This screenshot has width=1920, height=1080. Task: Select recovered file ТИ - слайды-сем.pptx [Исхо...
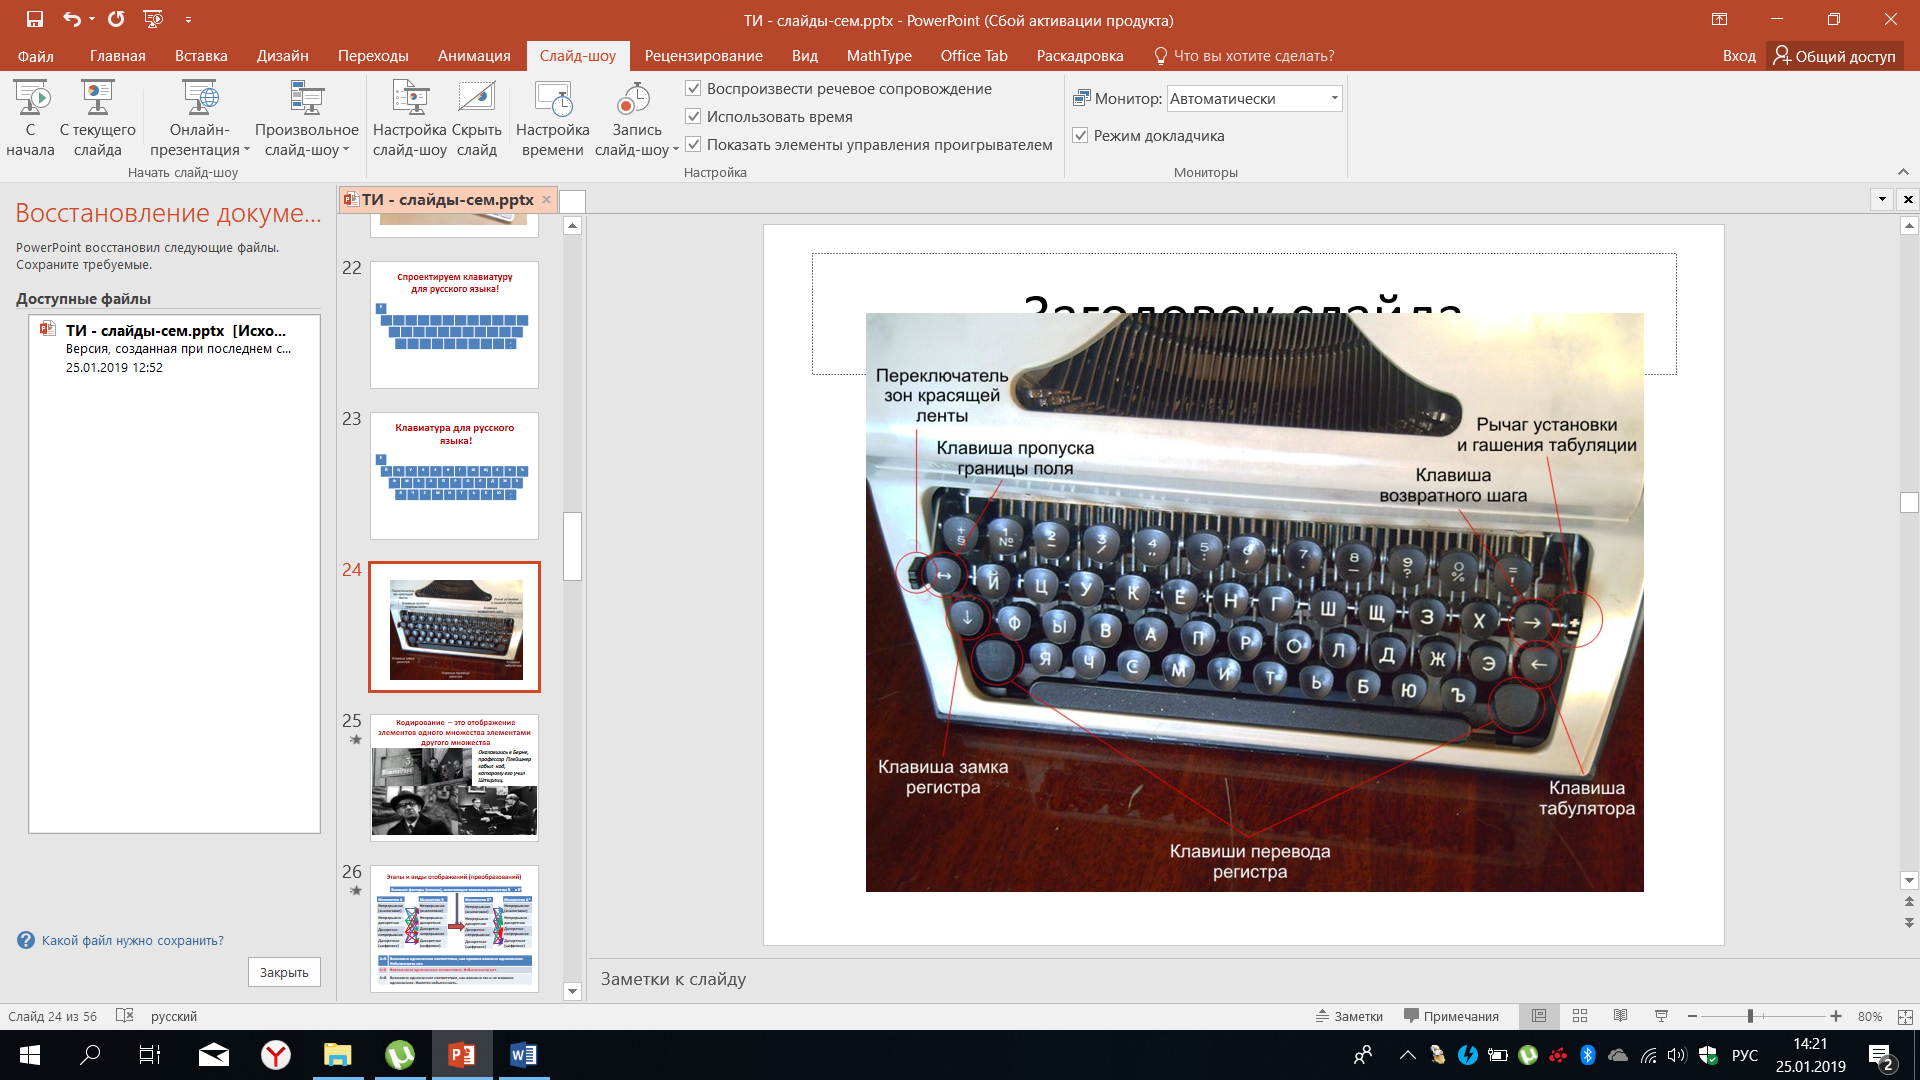tap(175, 347)
